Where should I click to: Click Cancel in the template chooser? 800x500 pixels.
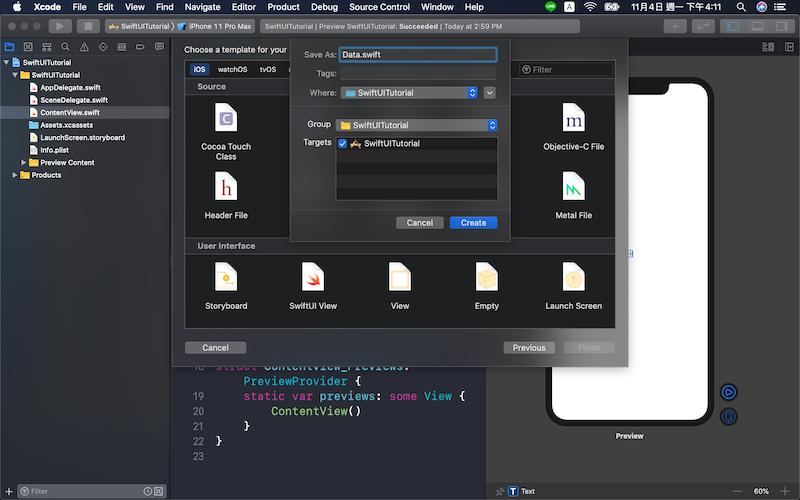point(215,348)
